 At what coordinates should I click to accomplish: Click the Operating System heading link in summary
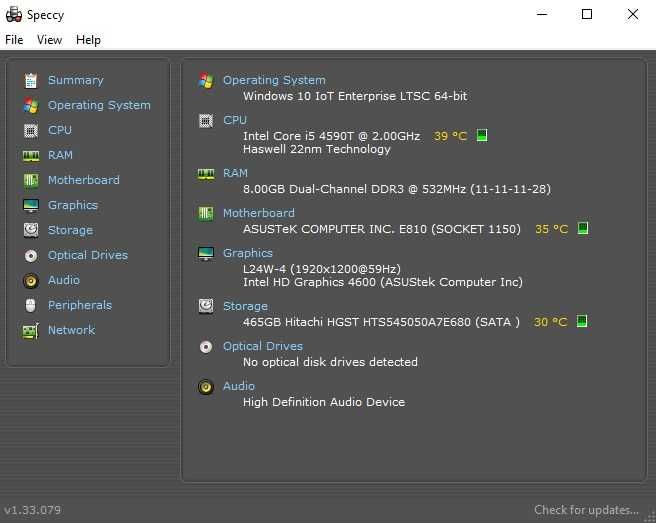[x=274, y=80]
